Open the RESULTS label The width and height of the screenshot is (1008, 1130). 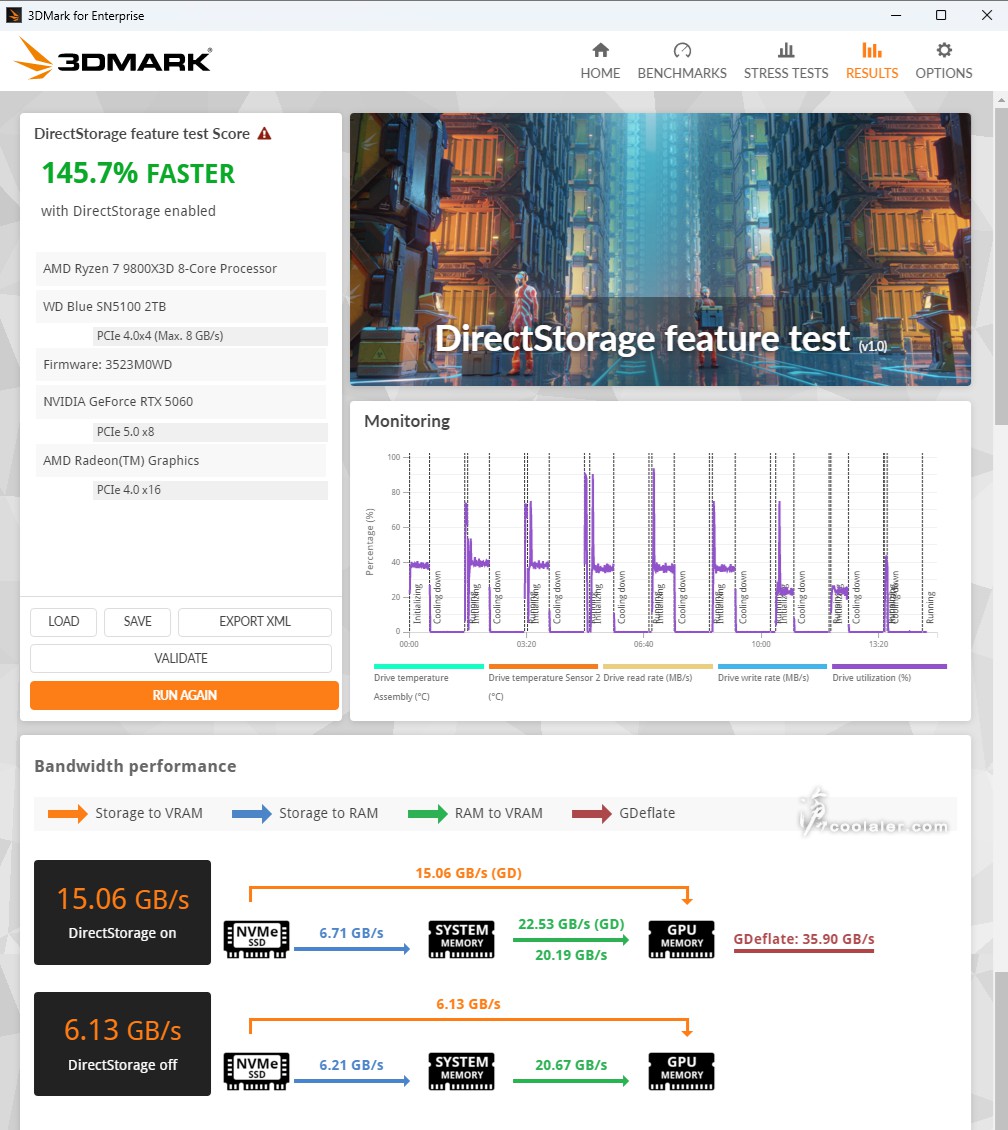pos(872,73)
